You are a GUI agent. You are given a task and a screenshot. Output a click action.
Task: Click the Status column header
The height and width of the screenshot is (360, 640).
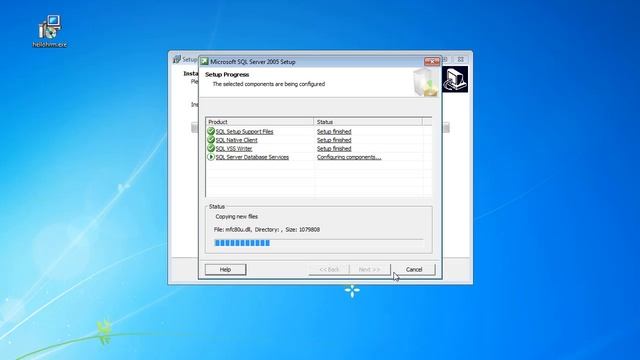click(368, 122)
